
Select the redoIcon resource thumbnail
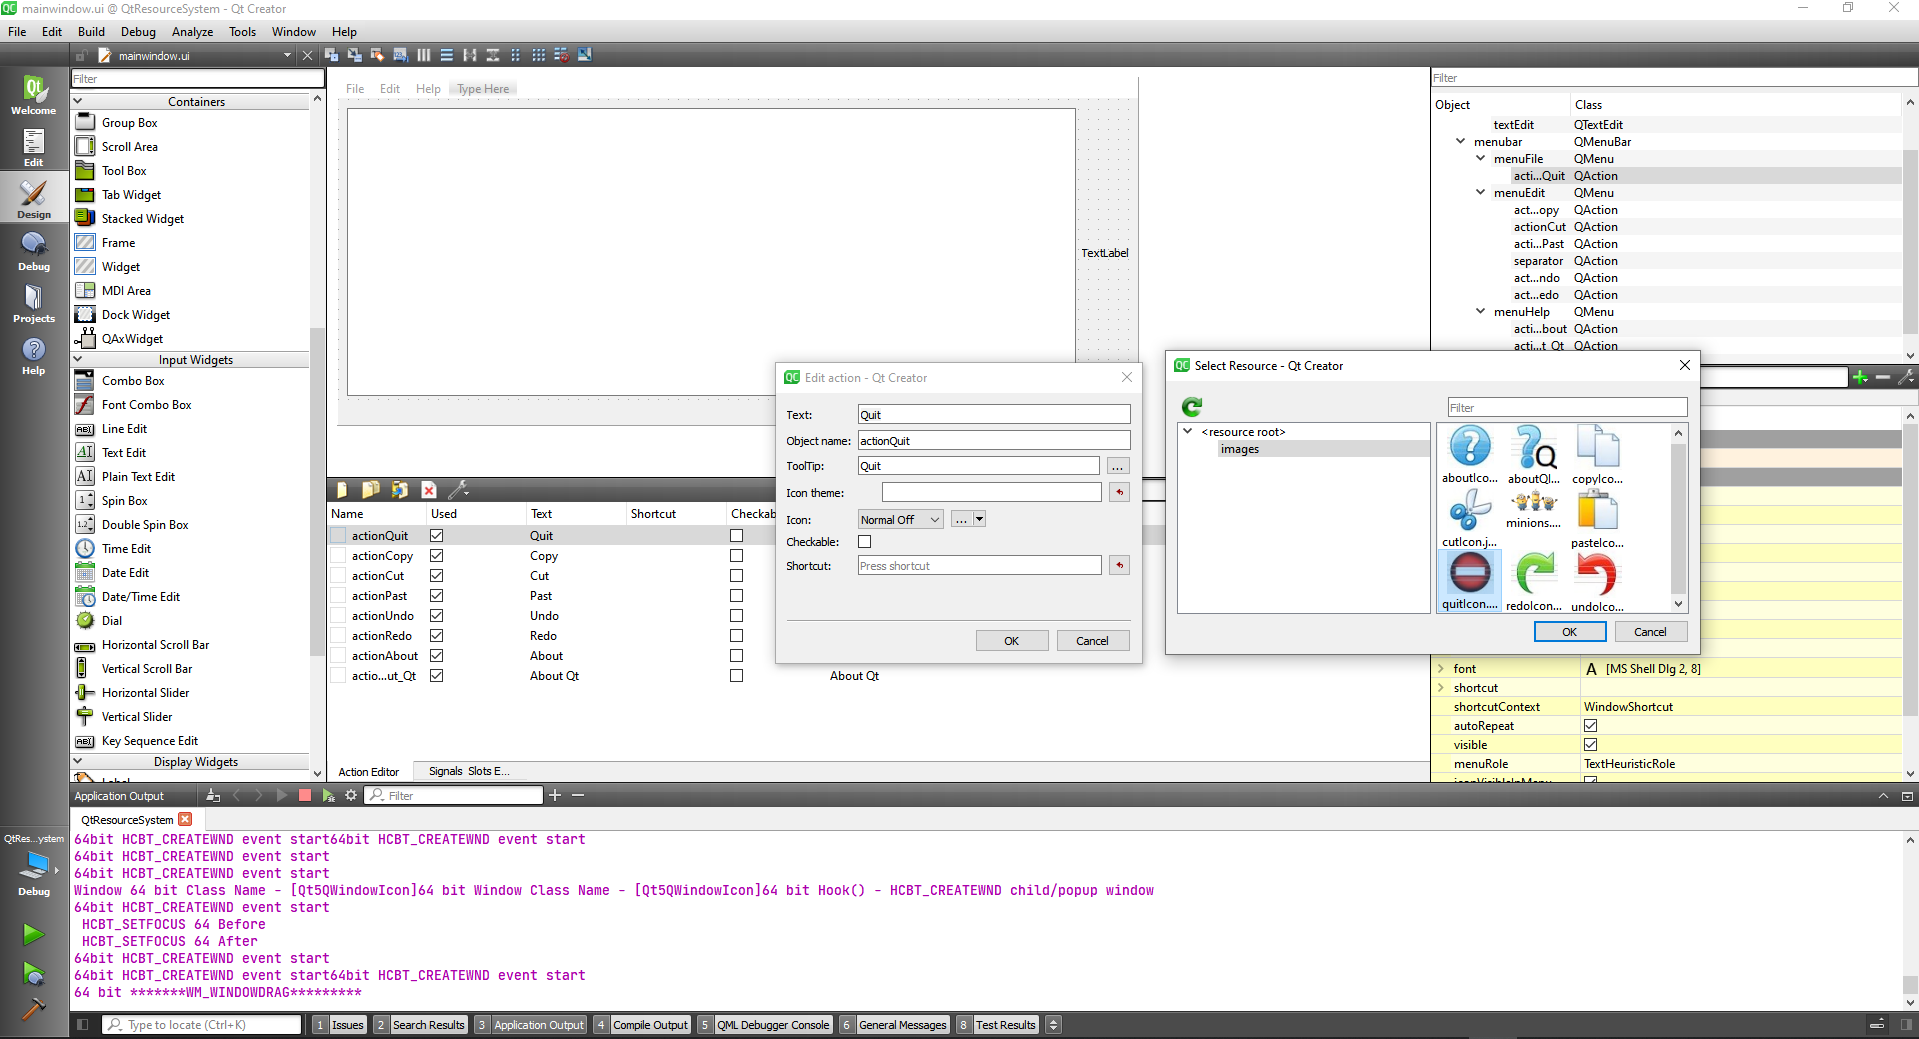(1534, 582)
